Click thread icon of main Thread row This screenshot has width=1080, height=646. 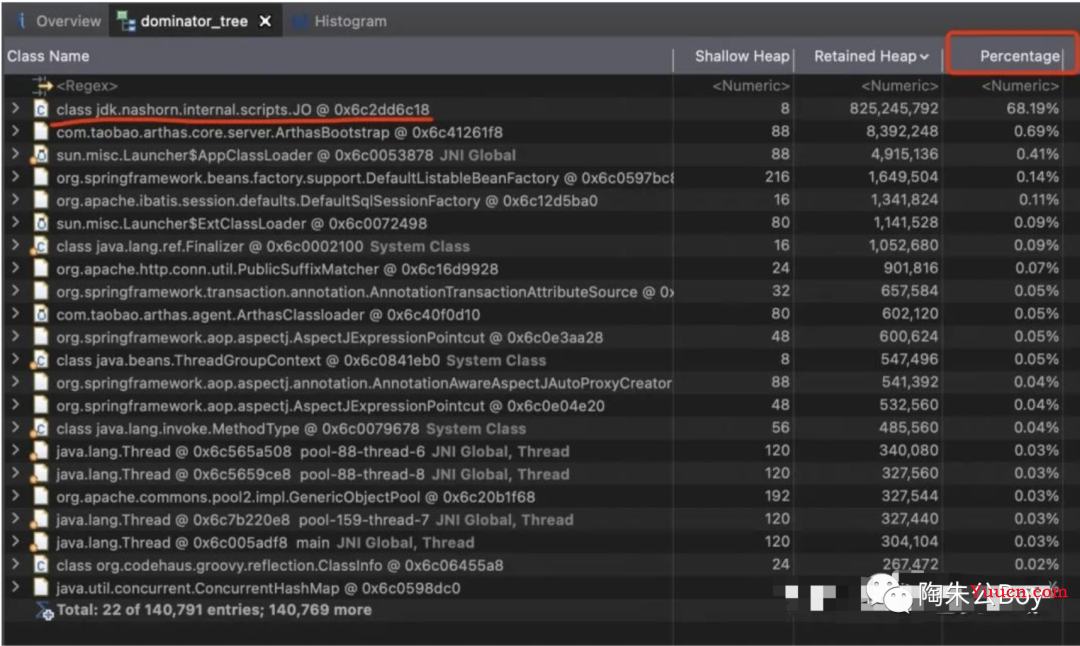41,542
